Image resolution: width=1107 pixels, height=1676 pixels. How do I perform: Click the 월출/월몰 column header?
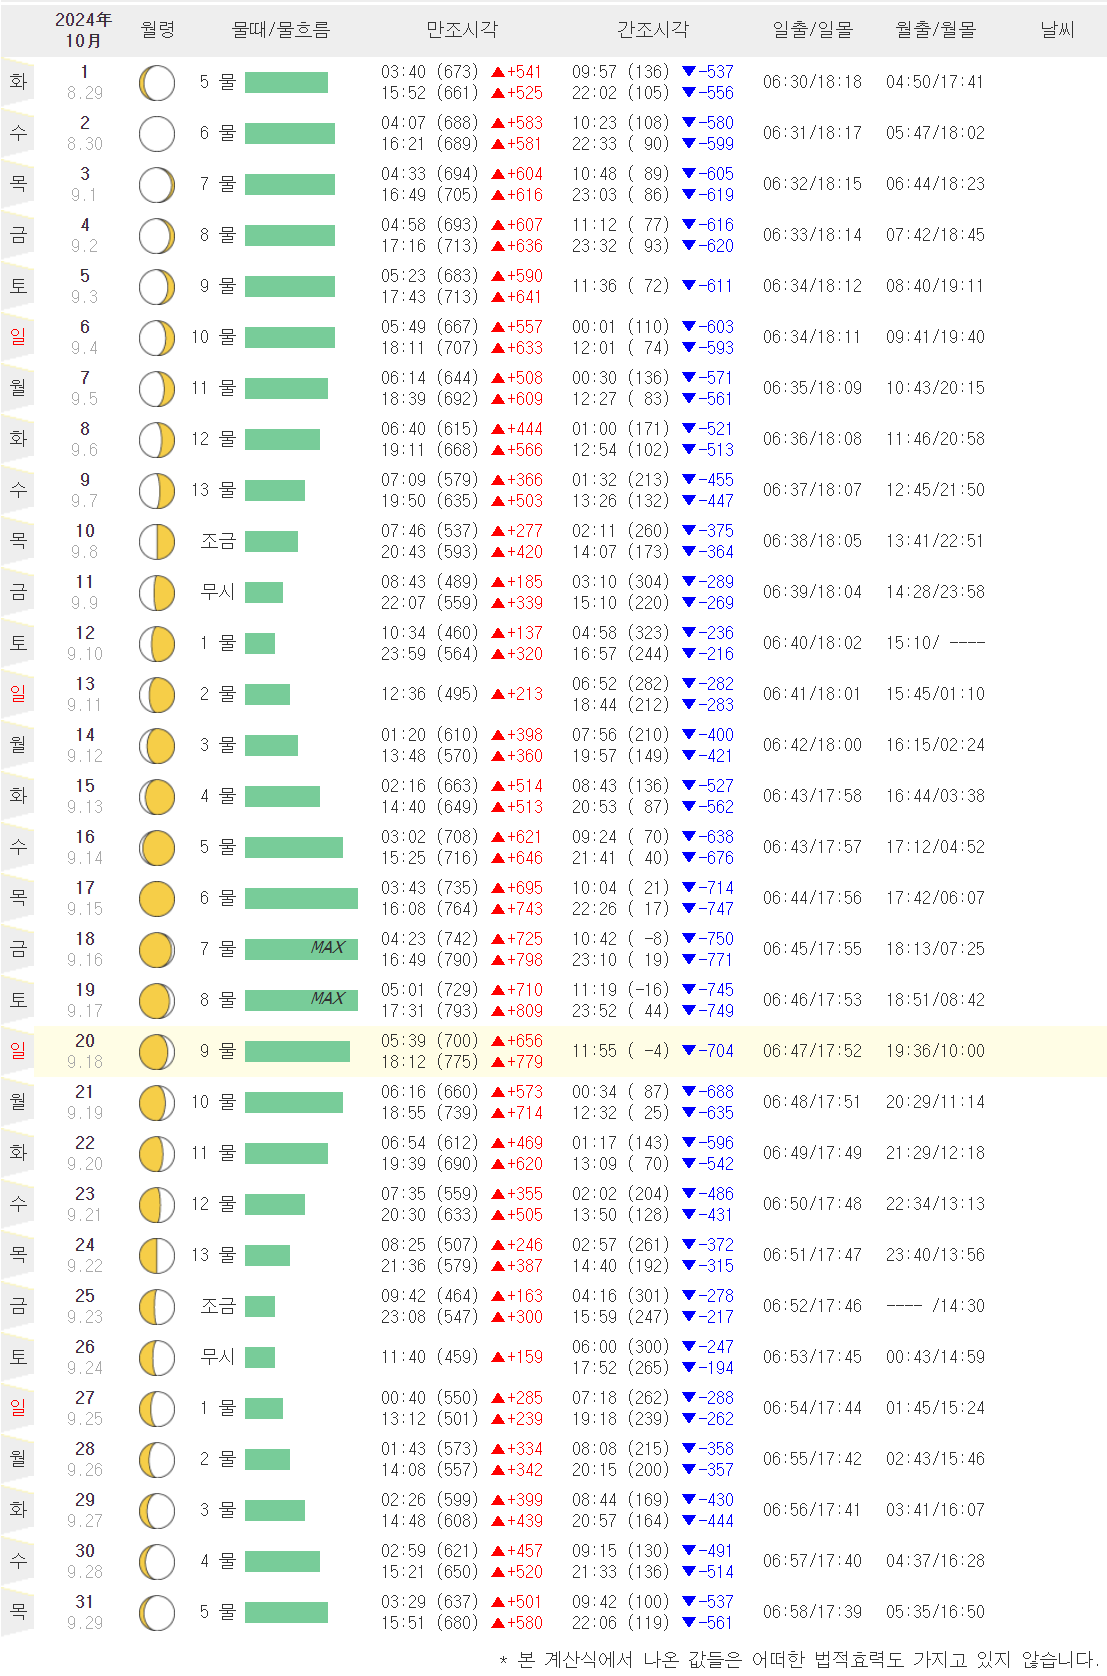(936, 30)
